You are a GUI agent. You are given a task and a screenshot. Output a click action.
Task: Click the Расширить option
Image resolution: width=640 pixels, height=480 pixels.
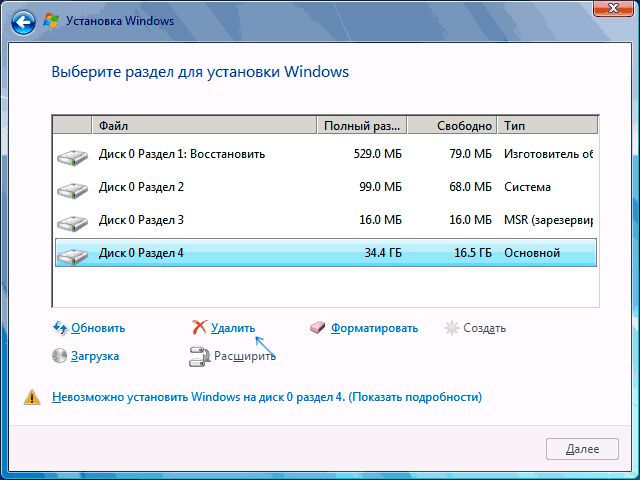[245, 356]
